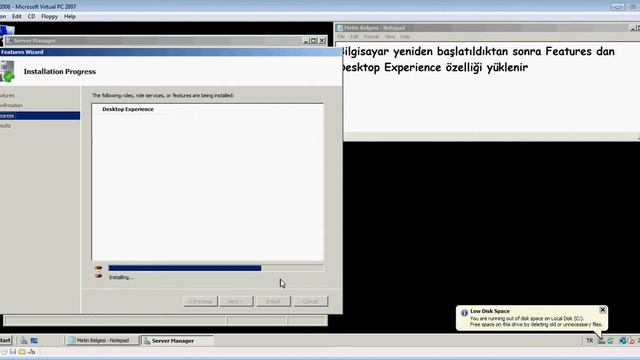Click the greyed-out Install button in wizard
The width and height of the screenshot is (640, 360).
coord(273,301)
